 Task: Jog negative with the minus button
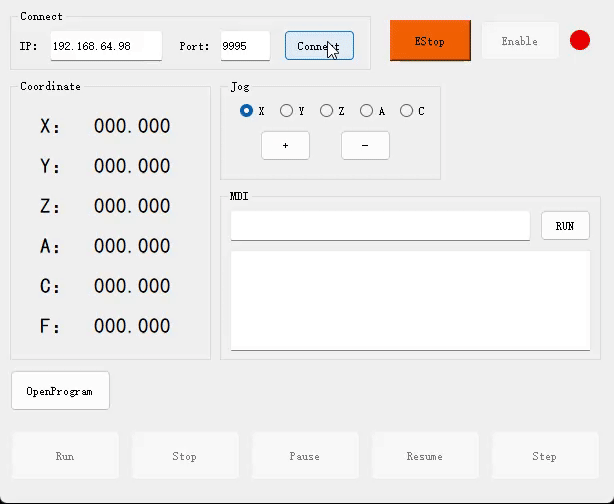[x=365, y=145]
